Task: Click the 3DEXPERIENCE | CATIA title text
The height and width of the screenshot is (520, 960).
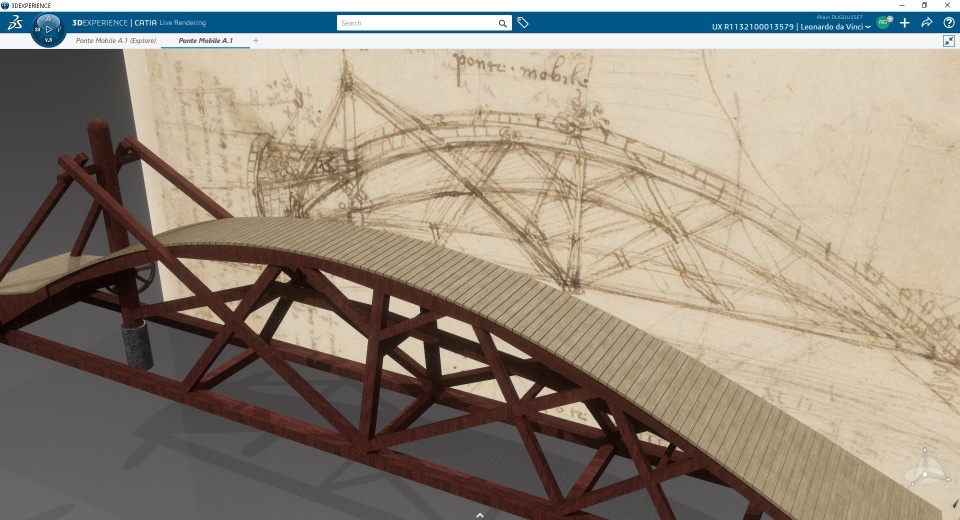Action: tap(114, 23)
